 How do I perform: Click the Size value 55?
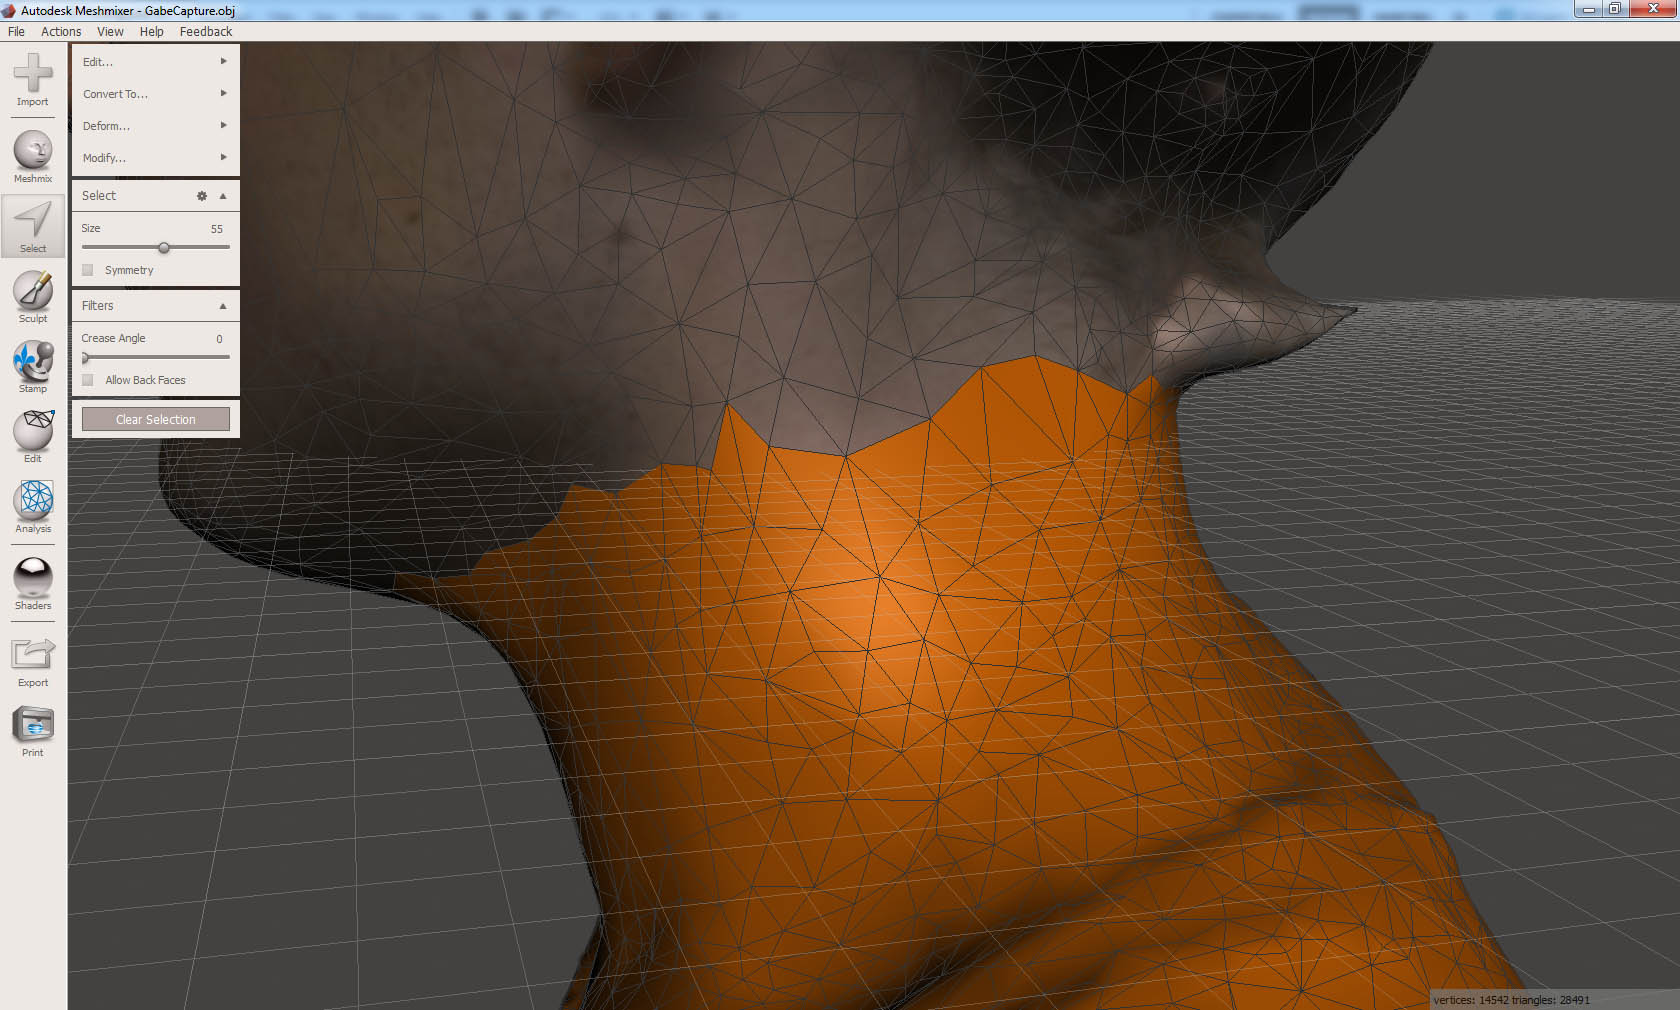click(217, 229)
